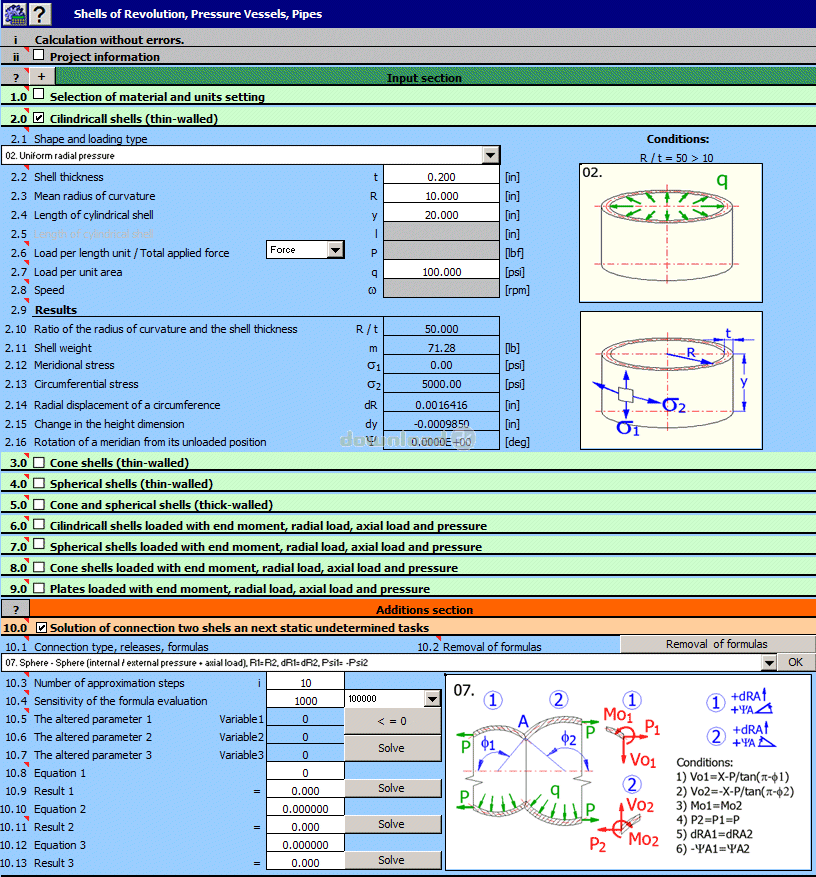Edit the Mean radius of curvature field
The image size is (816, 877).
click(441, 196)
